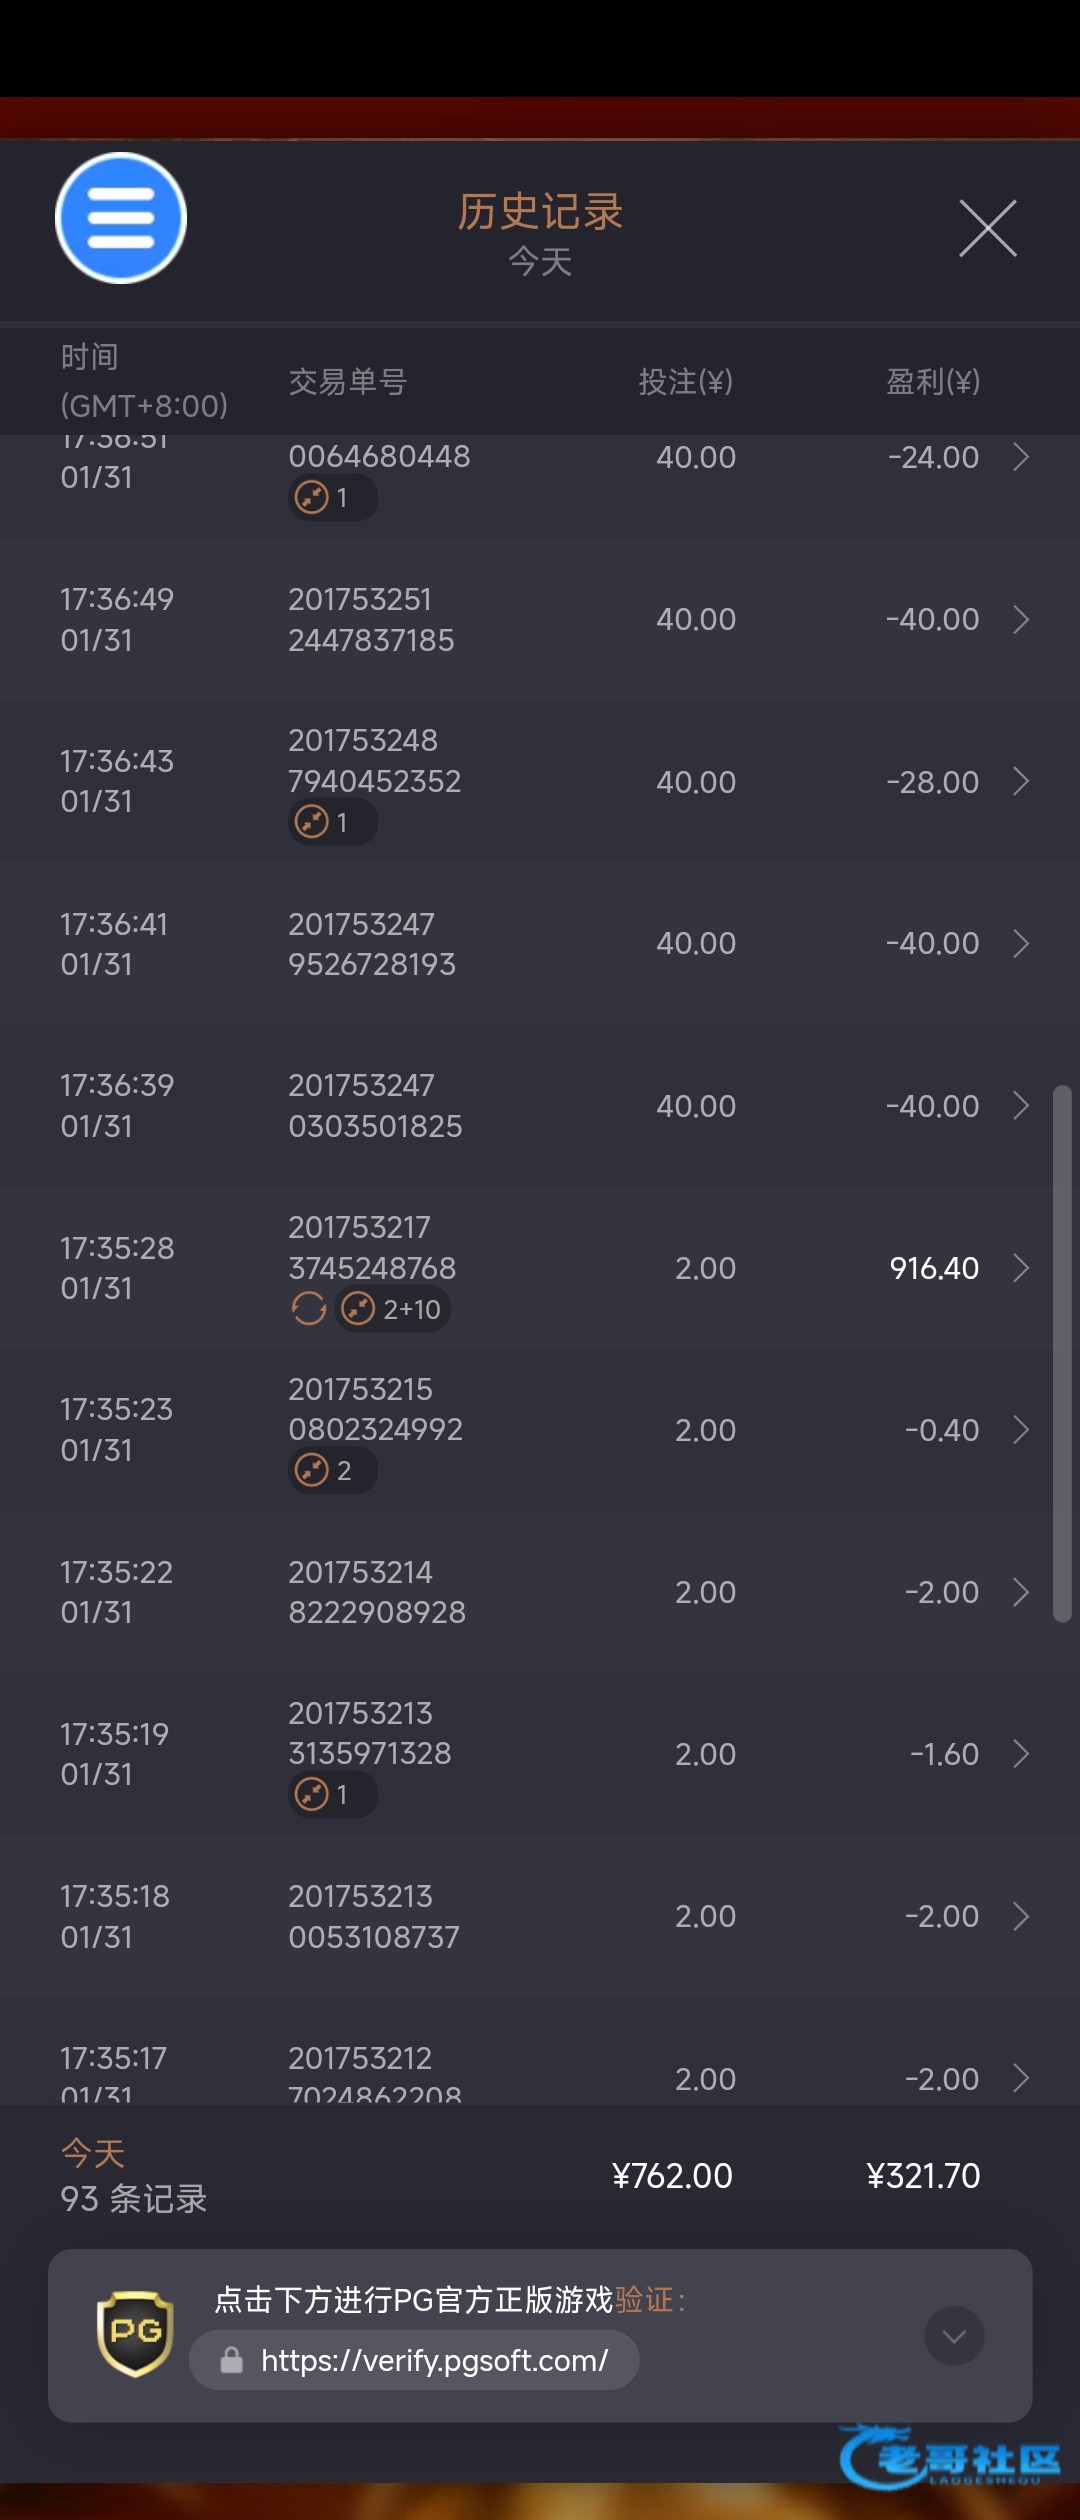Click the PG shield logo icon
Viewport: 1080px width, 2520px height.
tap(135, 2333)
